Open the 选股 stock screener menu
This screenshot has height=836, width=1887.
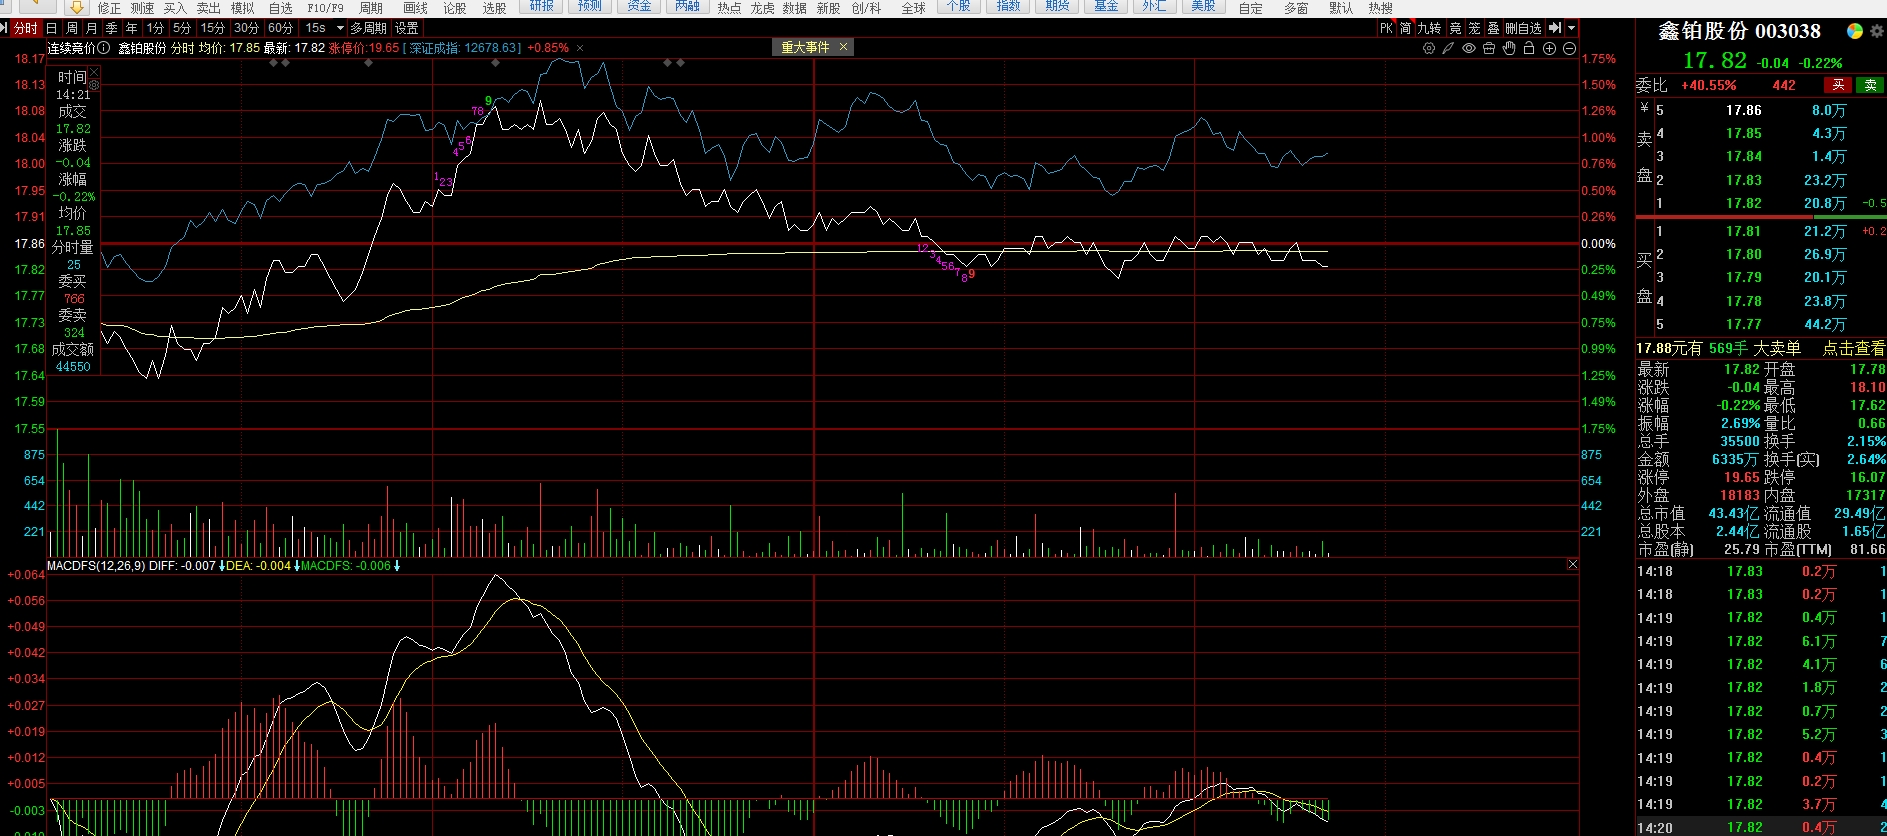(494, 8)
